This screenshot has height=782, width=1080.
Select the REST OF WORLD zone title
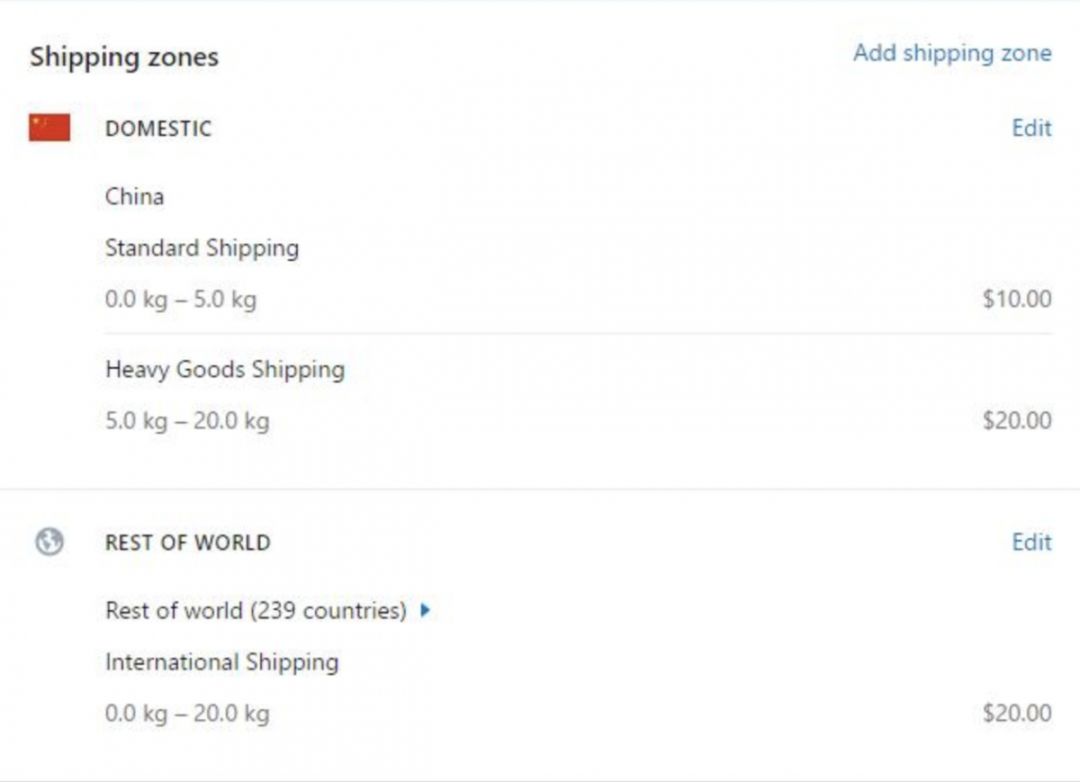point(187,543)
